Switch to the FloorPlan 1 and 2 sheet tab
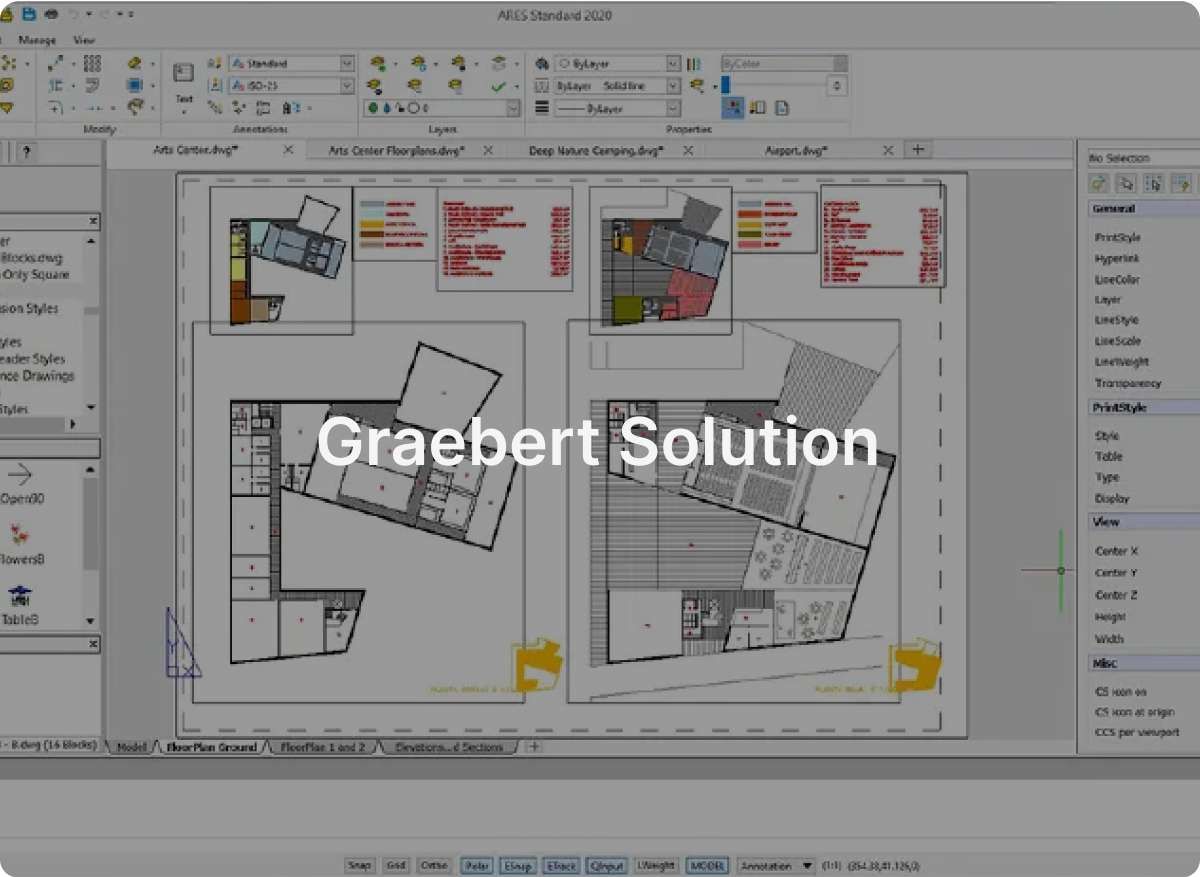Viewport: 1200px width, 877px height. pyautogui.click(x=322, y=747)
